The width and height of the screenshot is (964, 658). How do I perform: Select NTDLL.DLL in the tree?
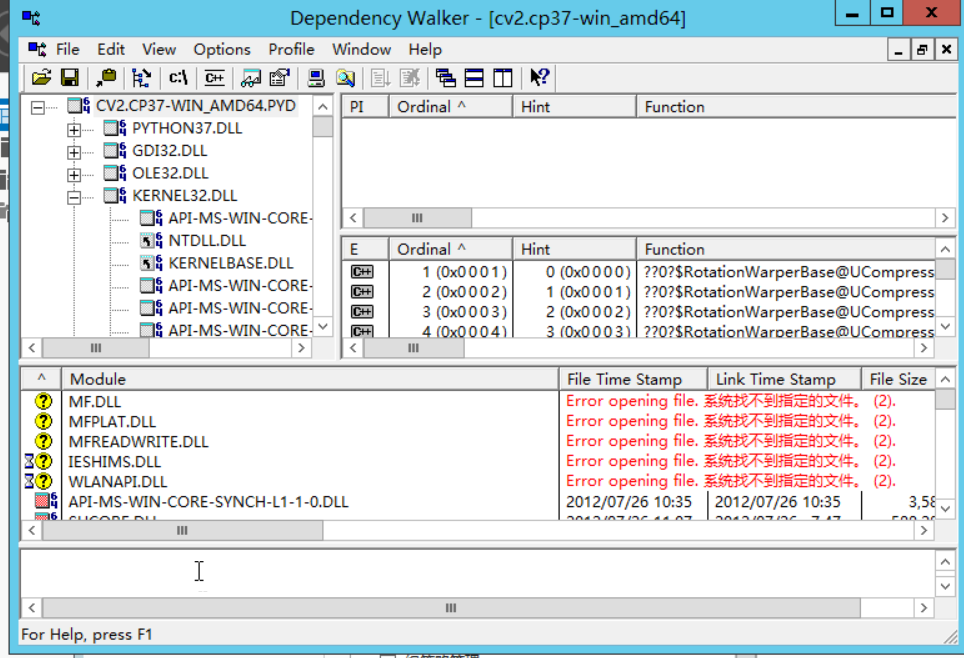point(207,240)
